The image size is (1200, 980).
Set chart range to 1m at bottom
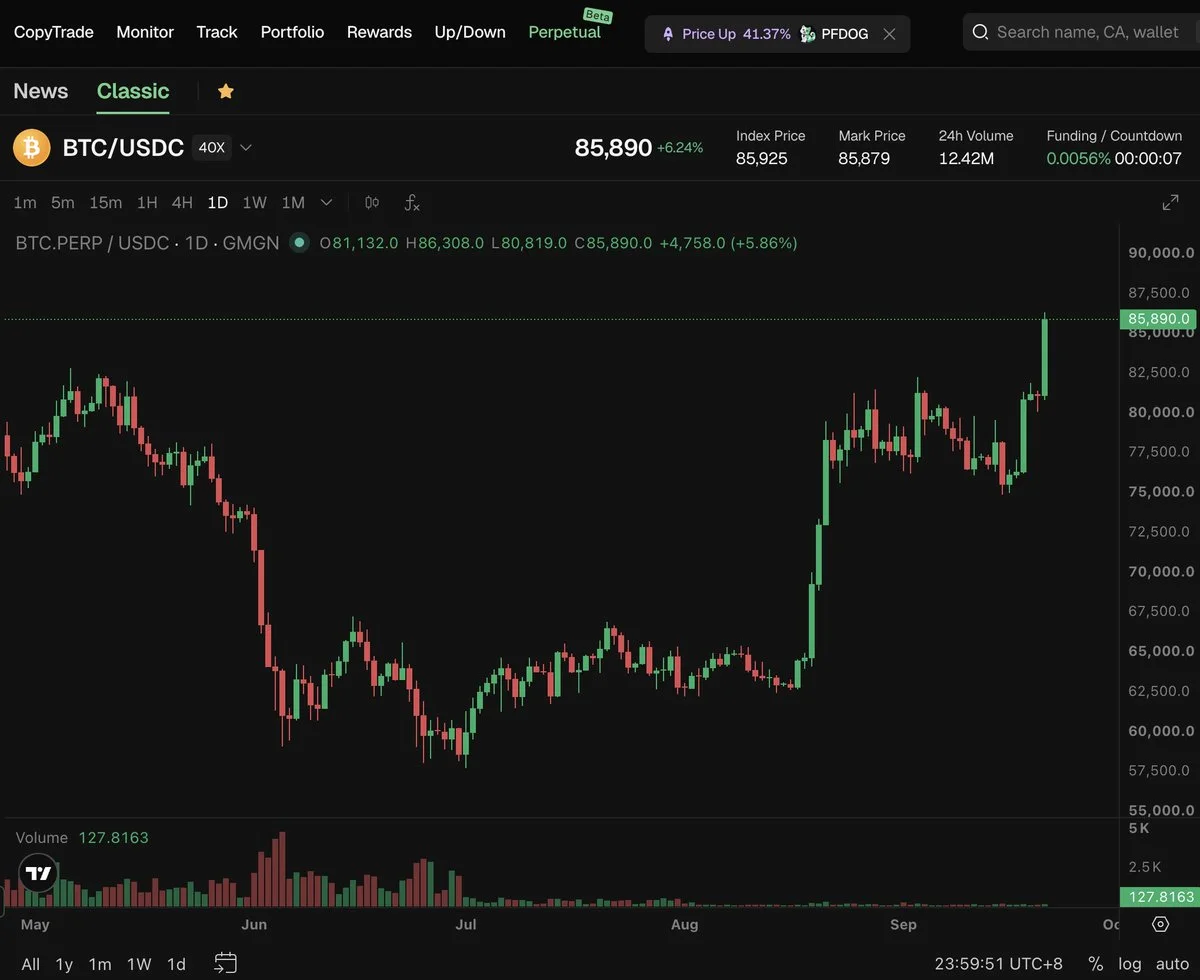tap(100, 964)
